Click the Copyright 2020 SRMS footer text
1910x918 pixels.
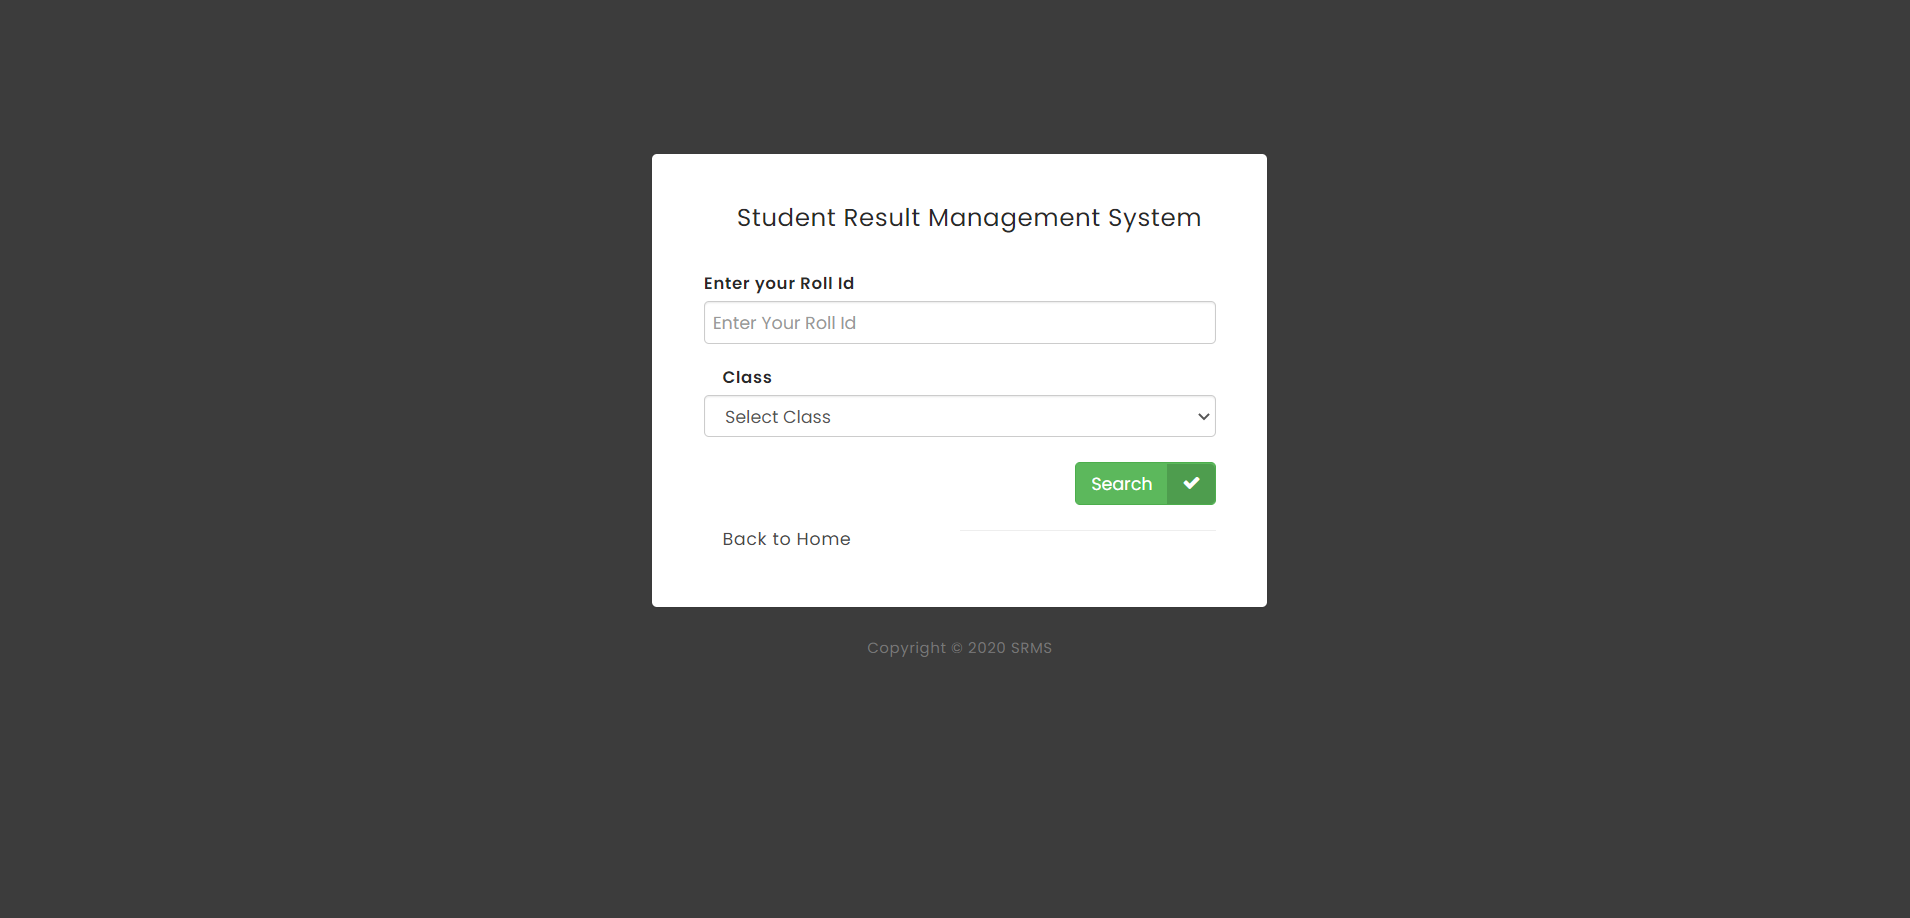[x=958, y=647]
